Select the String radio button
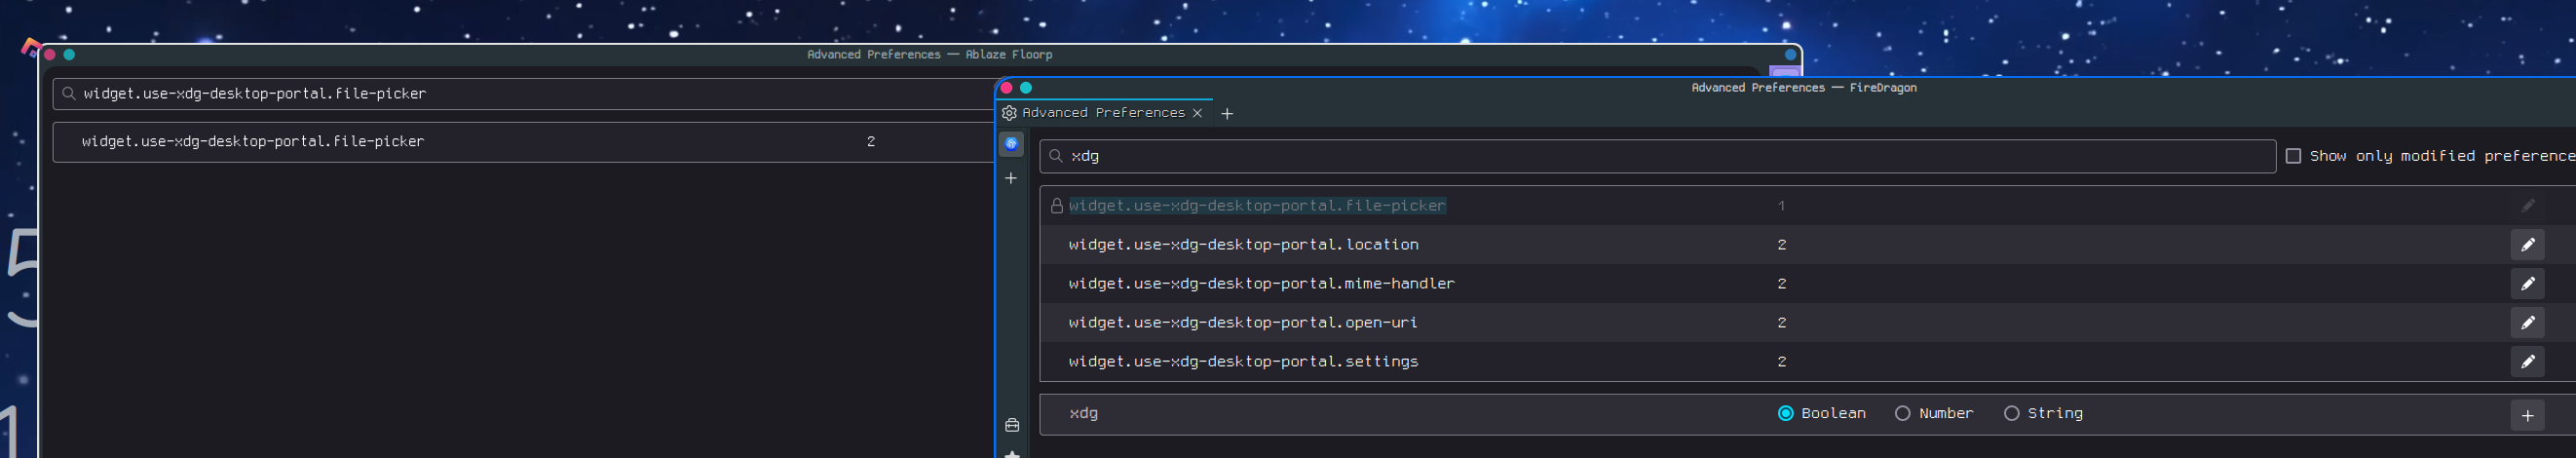This screenshot has height=458, width=2576. pos(2011,413)
